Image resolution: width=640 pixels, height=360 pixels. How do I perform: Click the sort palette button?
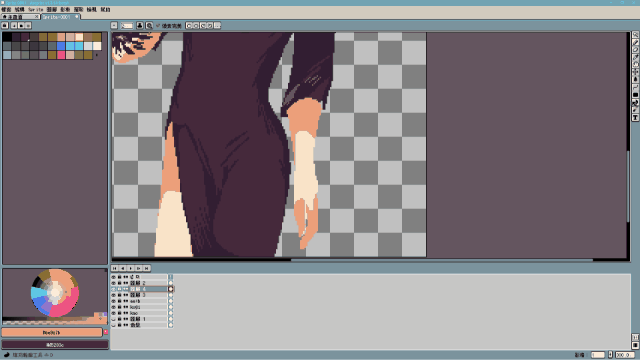[13, 25]
